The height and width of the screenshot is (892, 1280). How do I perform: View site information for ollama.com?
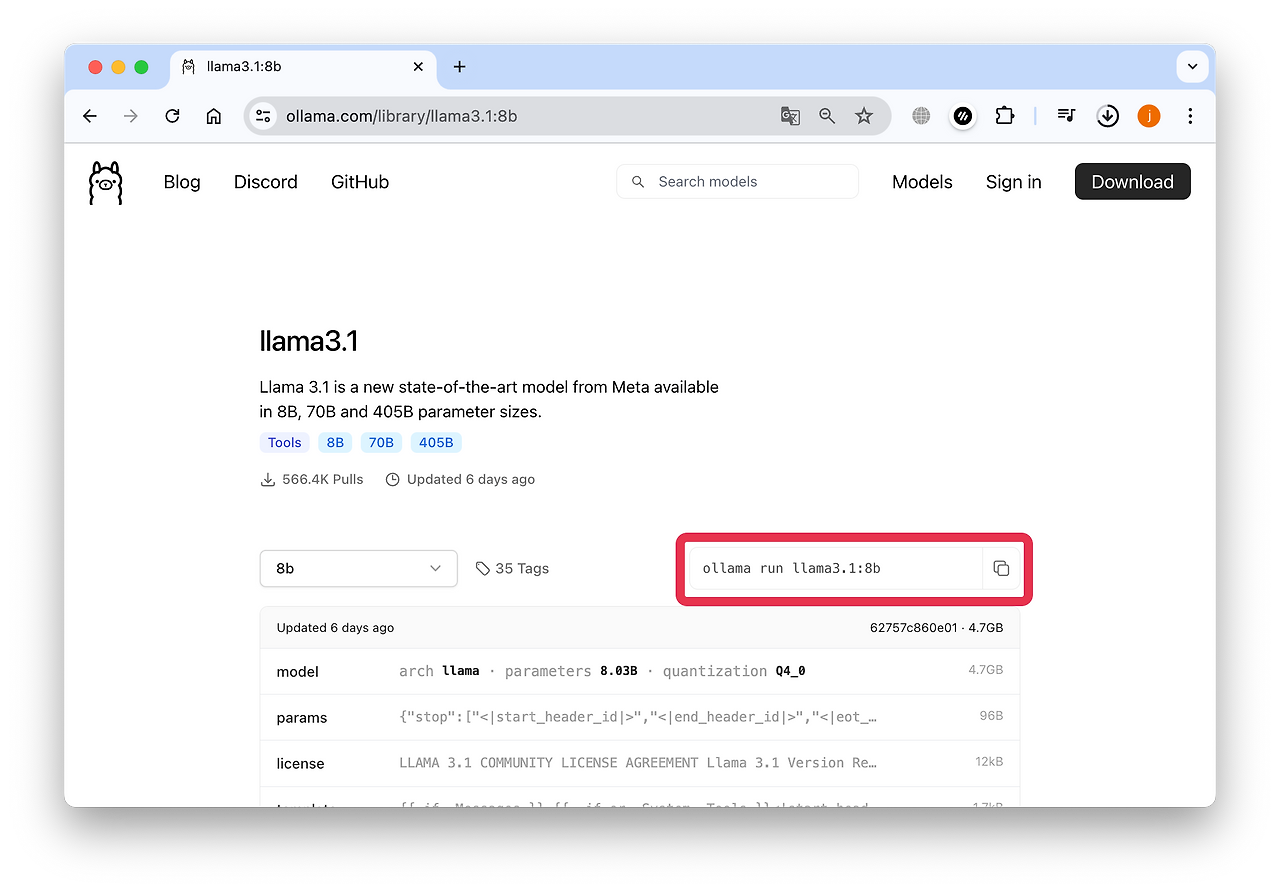[263, 116]
